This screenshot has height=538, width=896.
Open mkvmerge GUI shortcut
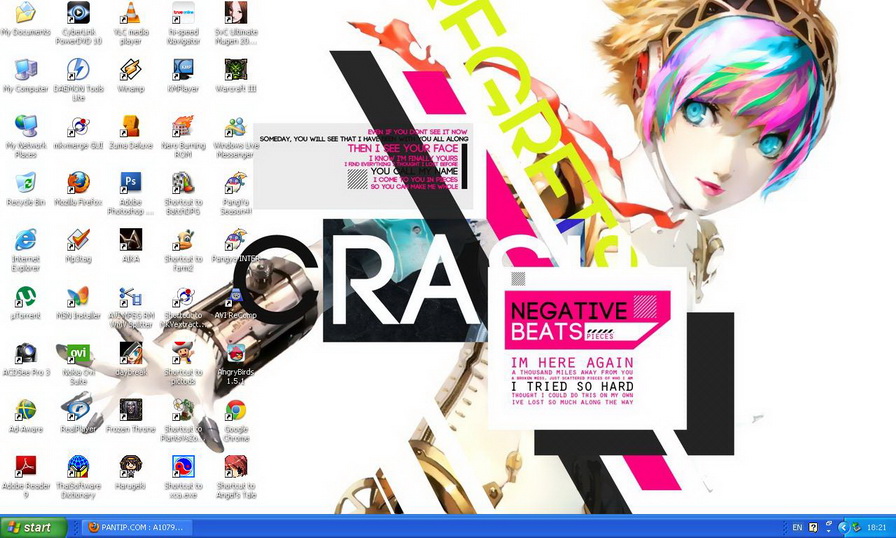[78, 126]
